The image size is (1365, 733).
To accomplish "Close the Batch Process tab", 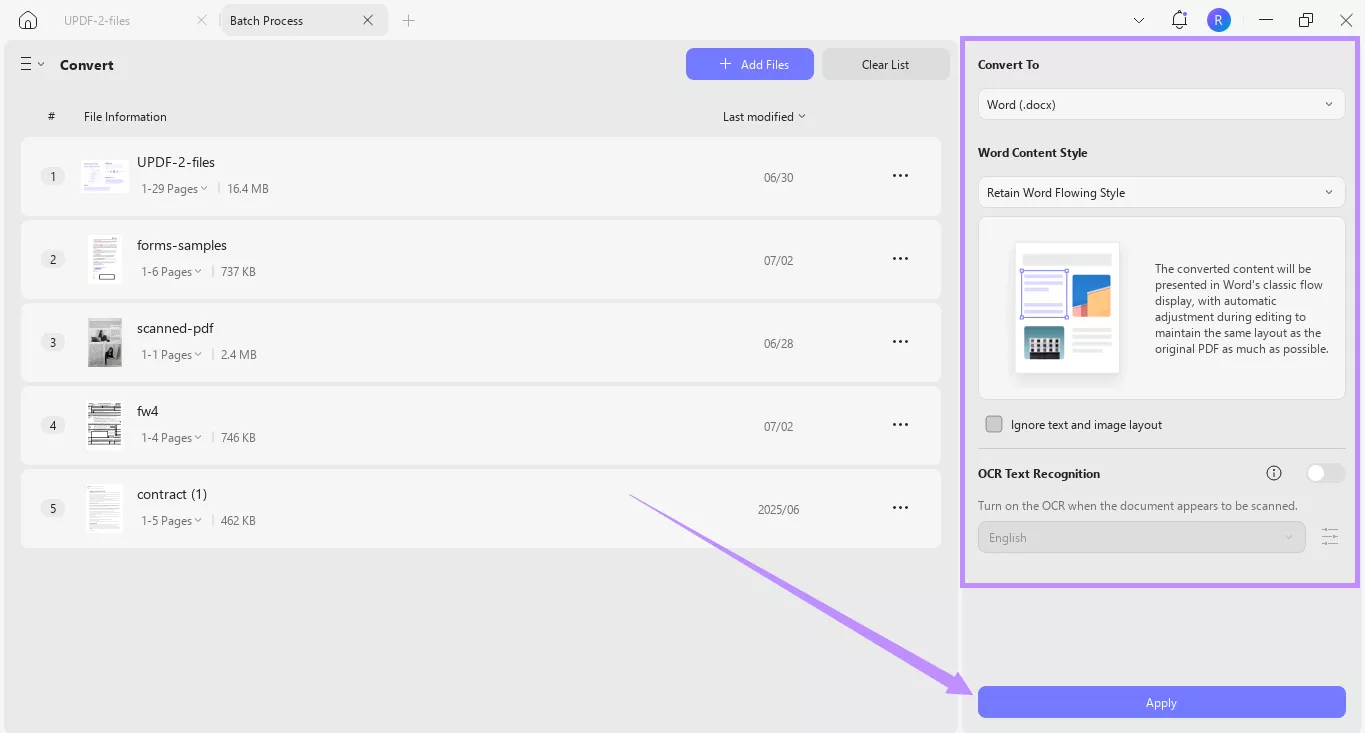I will [x=368, y=20].
